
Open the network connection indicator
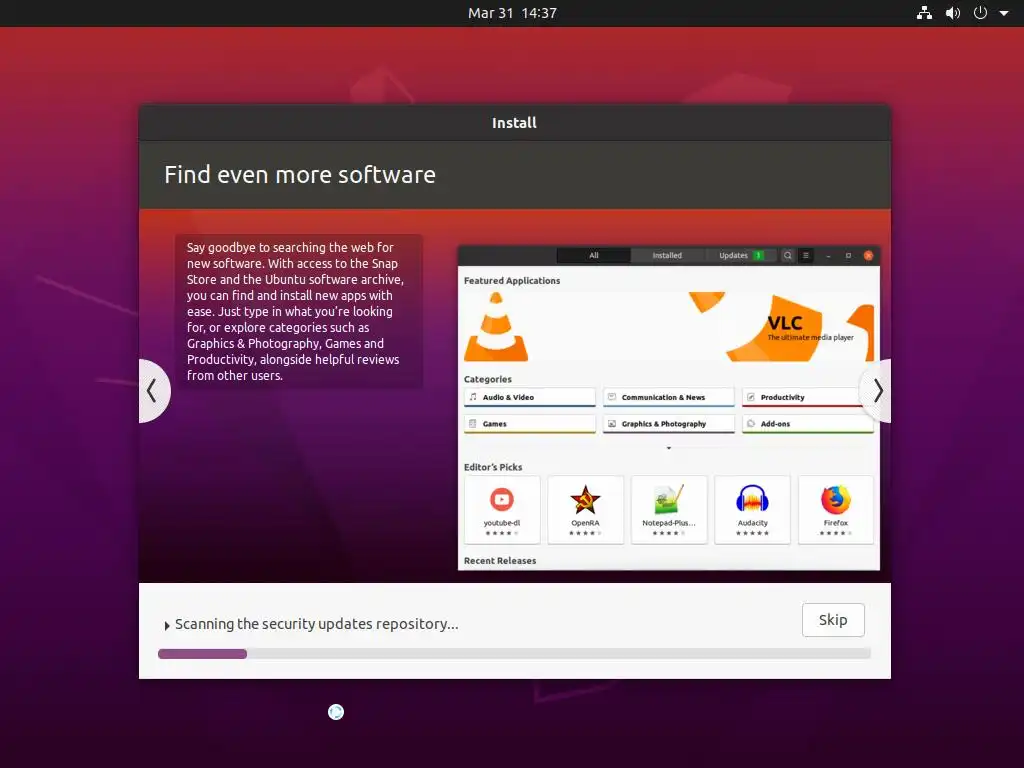coord(924,13)
